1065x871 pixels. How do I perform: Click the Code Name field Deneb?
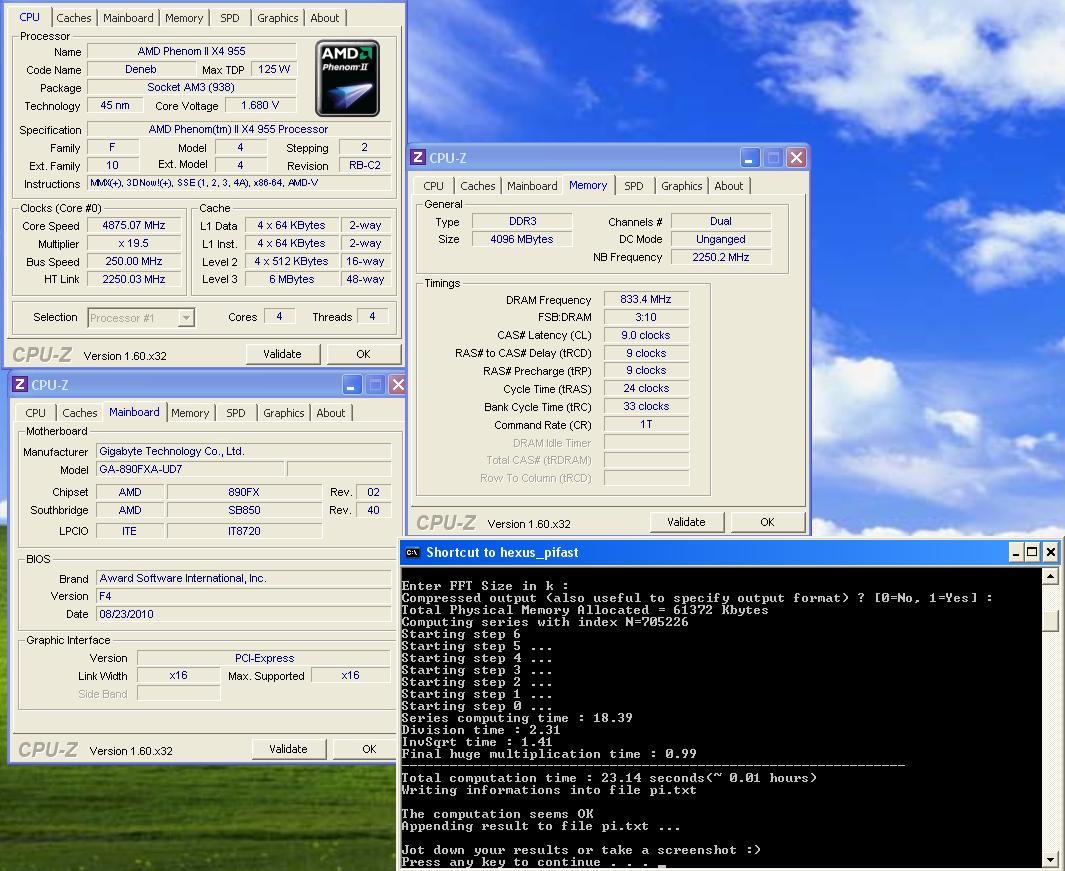point(141,69)
